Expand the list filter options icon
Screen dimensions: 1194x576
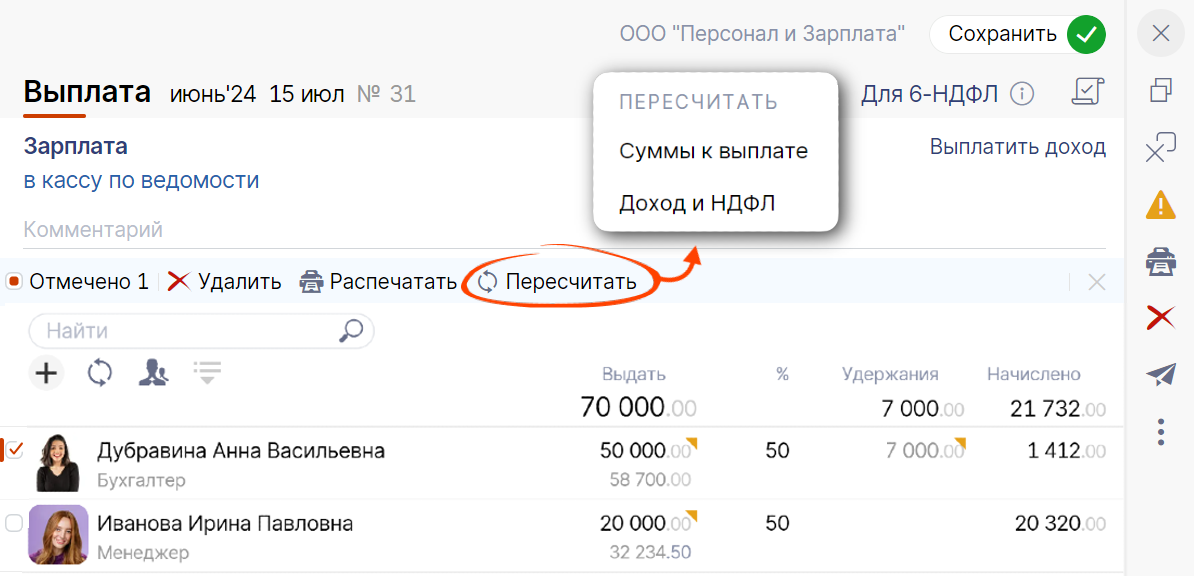tap(207, 373)
